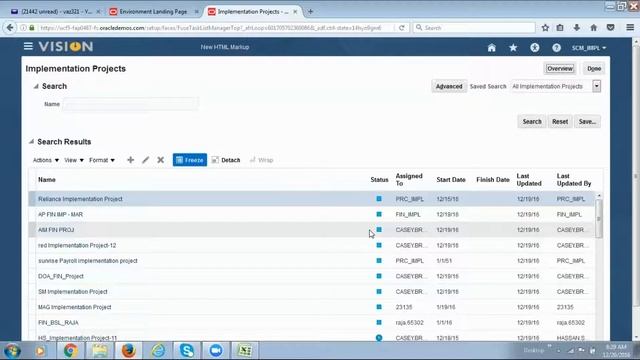Screen dimensions: 640x360
Task: Toggle the Freeze column button
Action: 190,160
